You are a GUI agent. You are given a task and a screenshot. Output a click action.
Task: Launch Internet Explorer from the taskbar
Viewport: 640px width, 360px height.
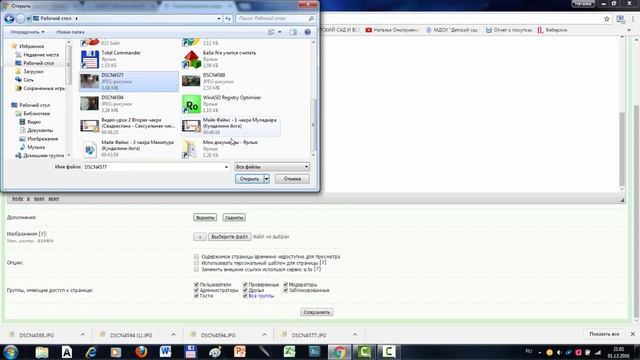pos(91,352)
